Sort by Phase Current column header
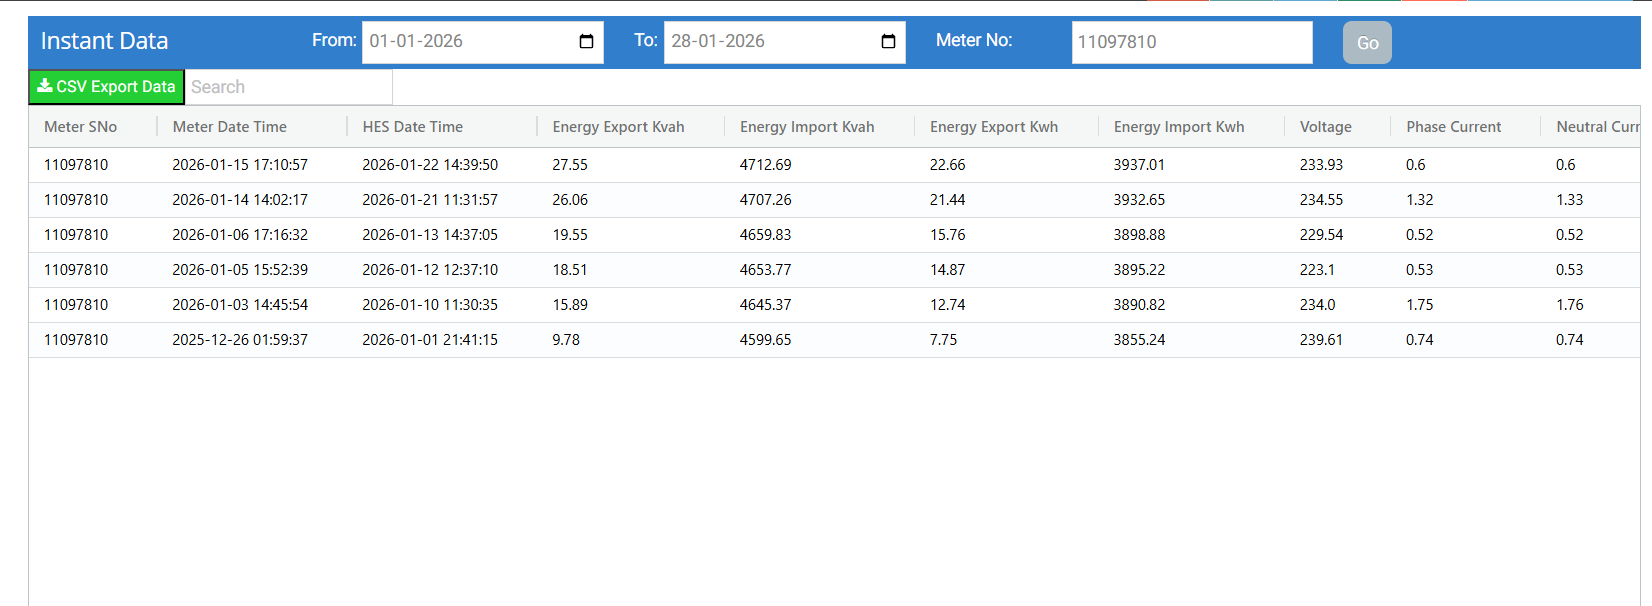The width and height of the screenshot is (1652, 606). pos(1454,127)
